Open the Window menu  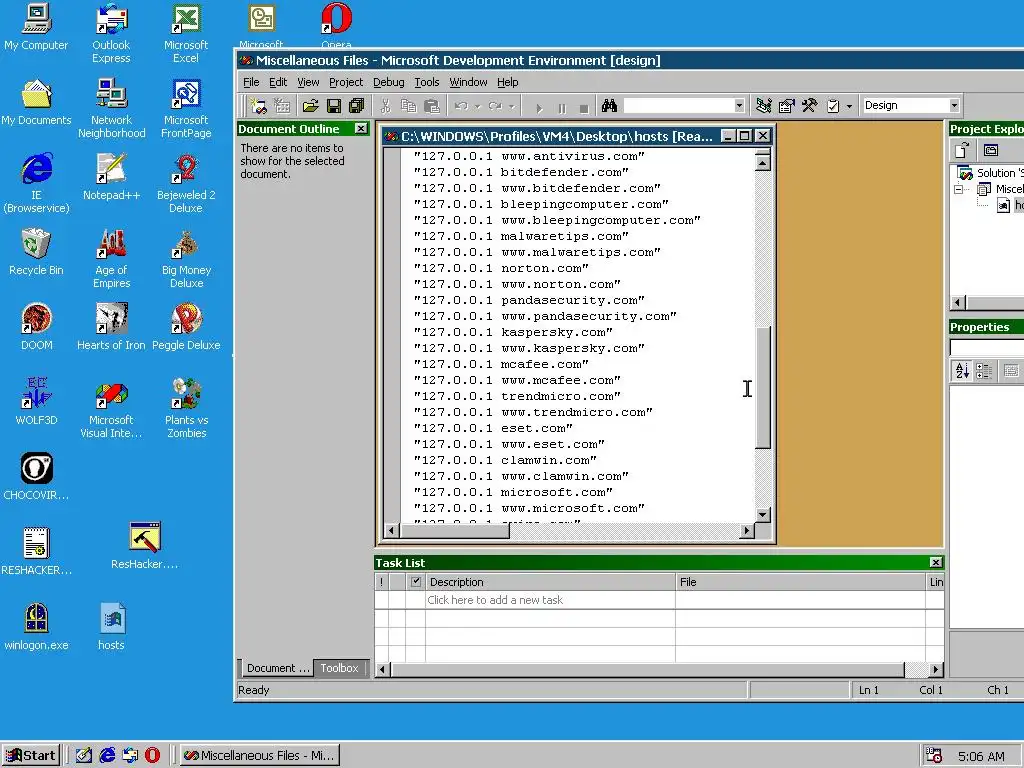[x=468, y=82]
